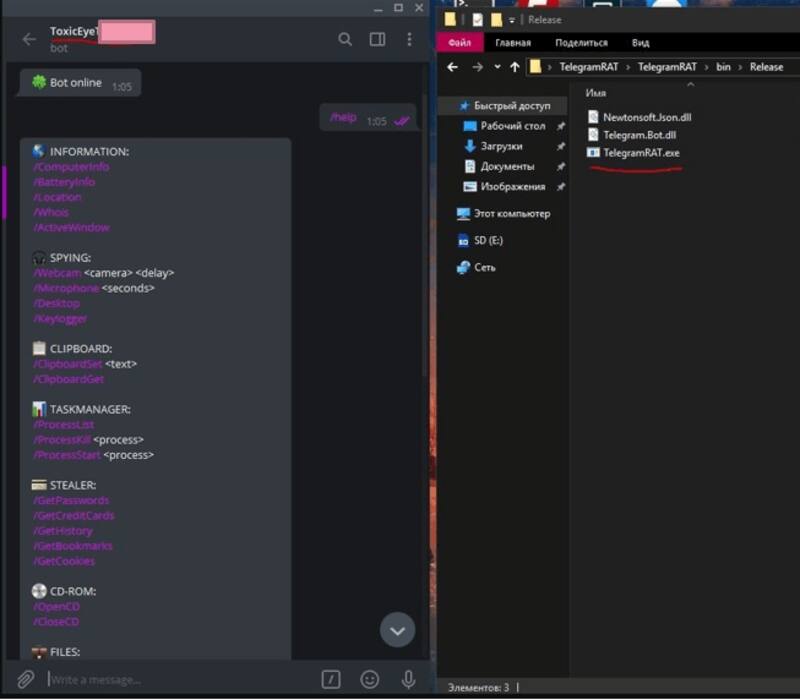This screenshot has width=800, height=700.
Task: Toggle the Telegram right side panel
Action: pos(377,39)
